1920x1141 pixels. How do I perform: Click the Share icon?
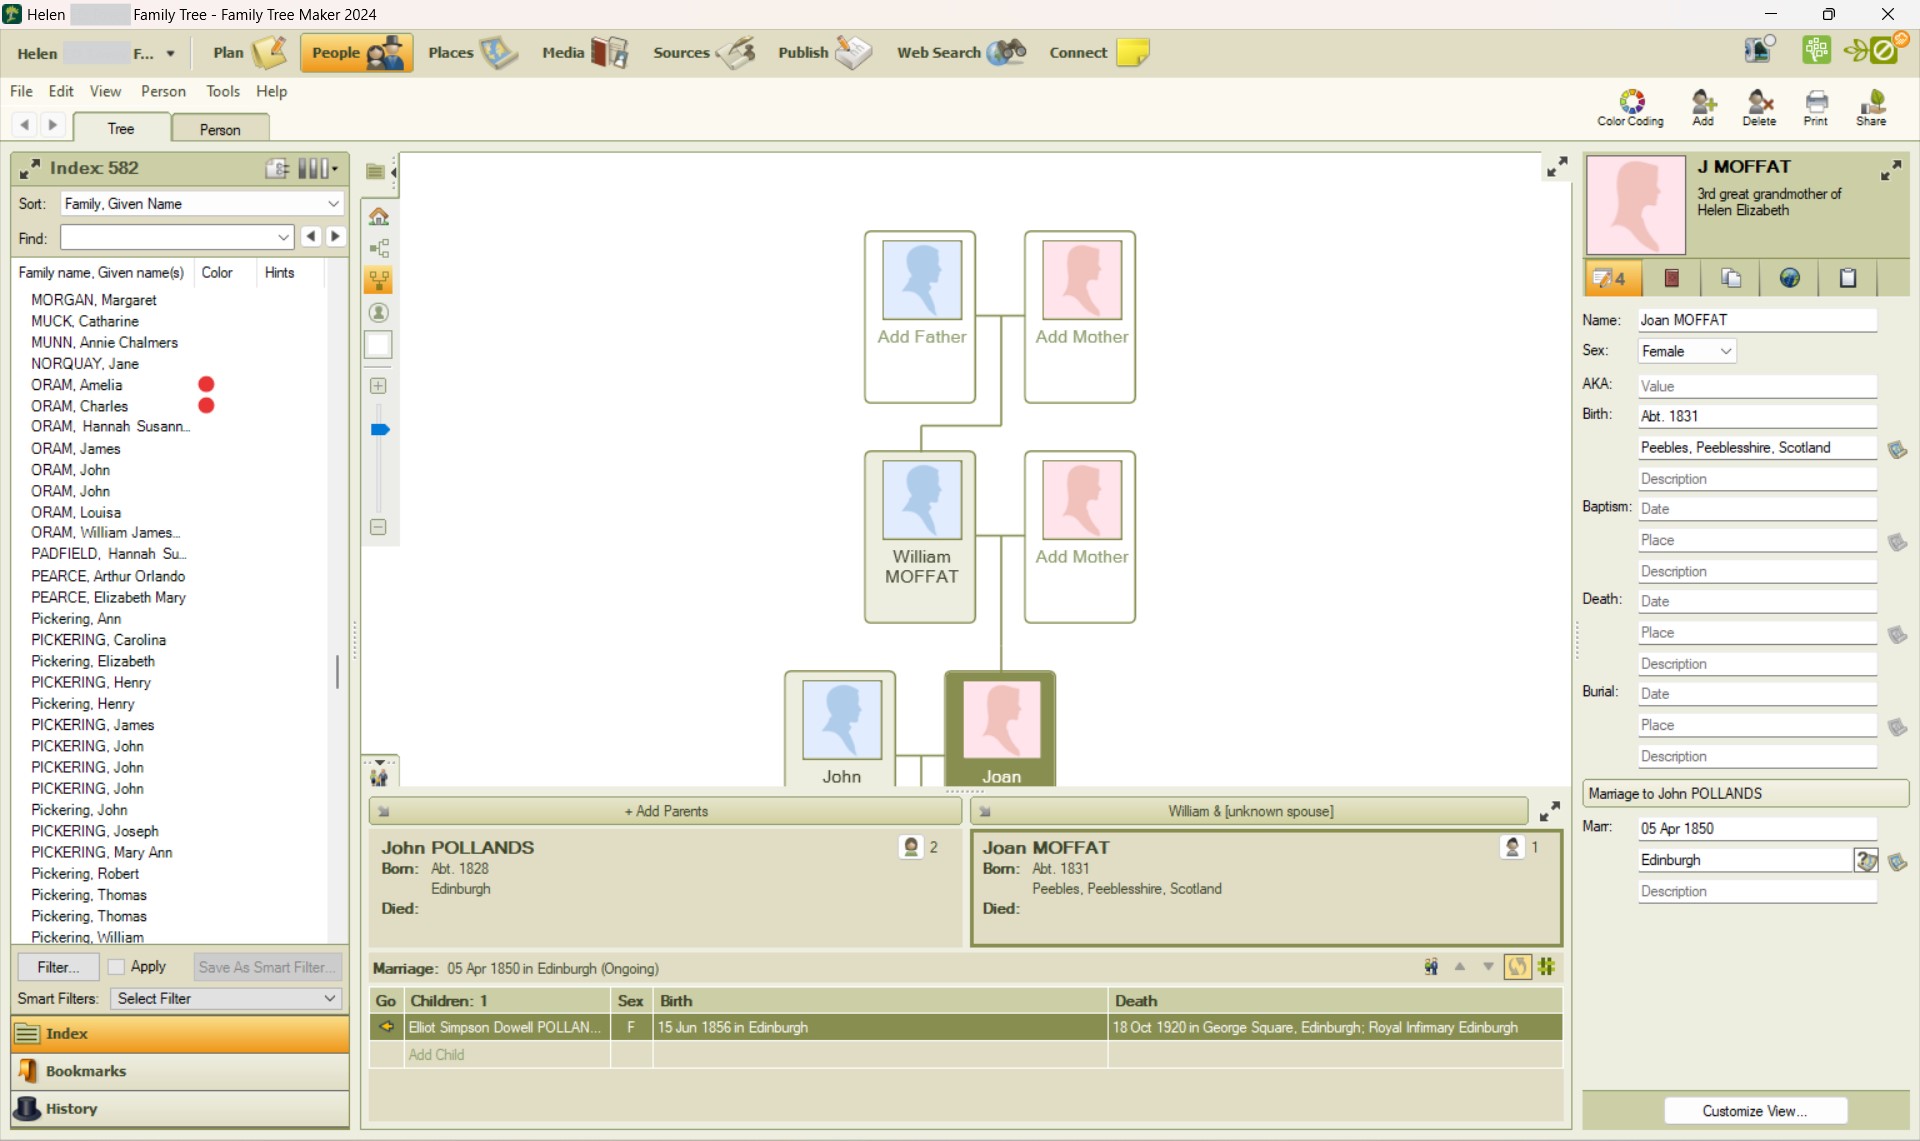(1871, 107)
